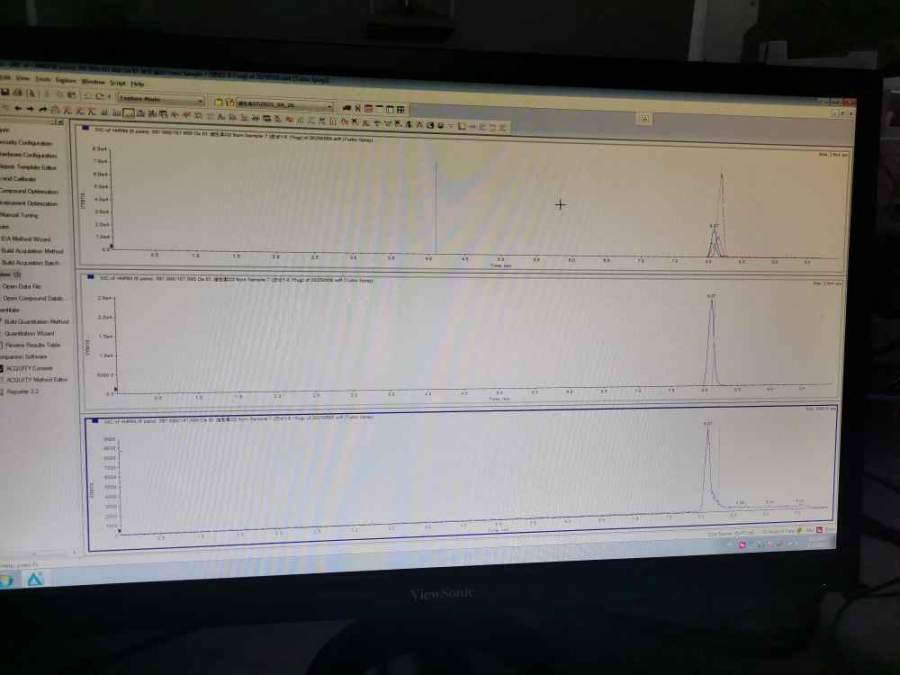This screenshot has height=675, width=900.
Task: Select Quantitation Wizard in the sidebar
Action: coord(30,333)
